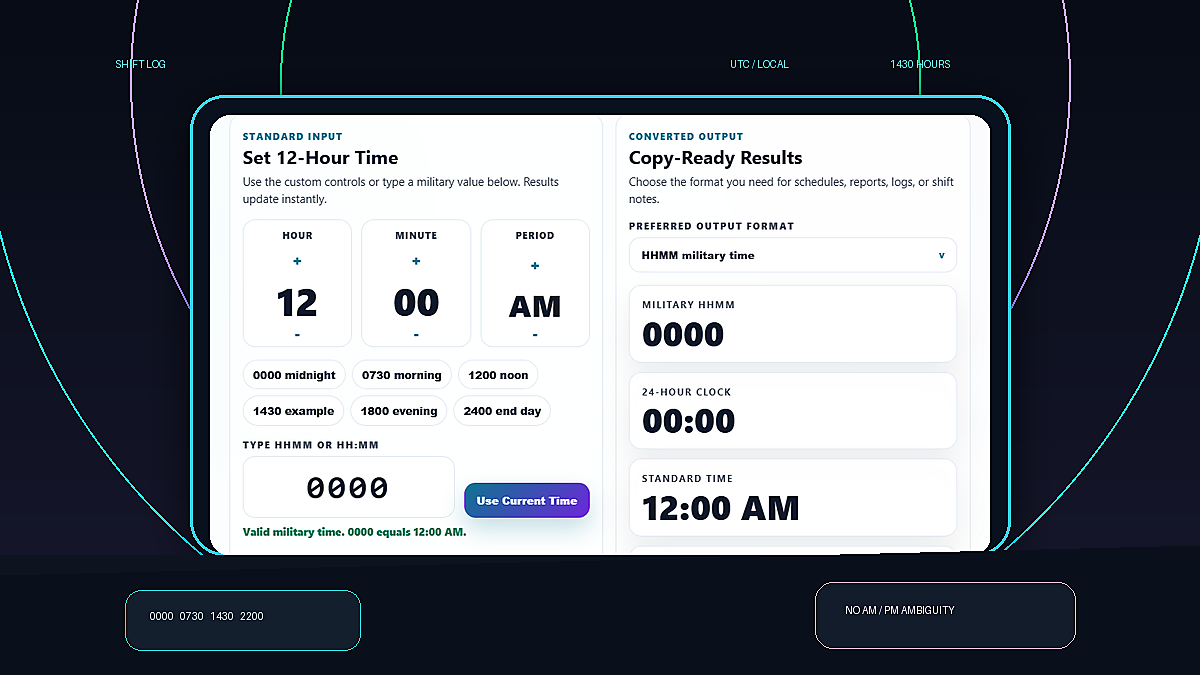Viewport: 1200px width, 675px height.
Task: Click the UTC / LOCAL label
Action: tap(759, 64)
